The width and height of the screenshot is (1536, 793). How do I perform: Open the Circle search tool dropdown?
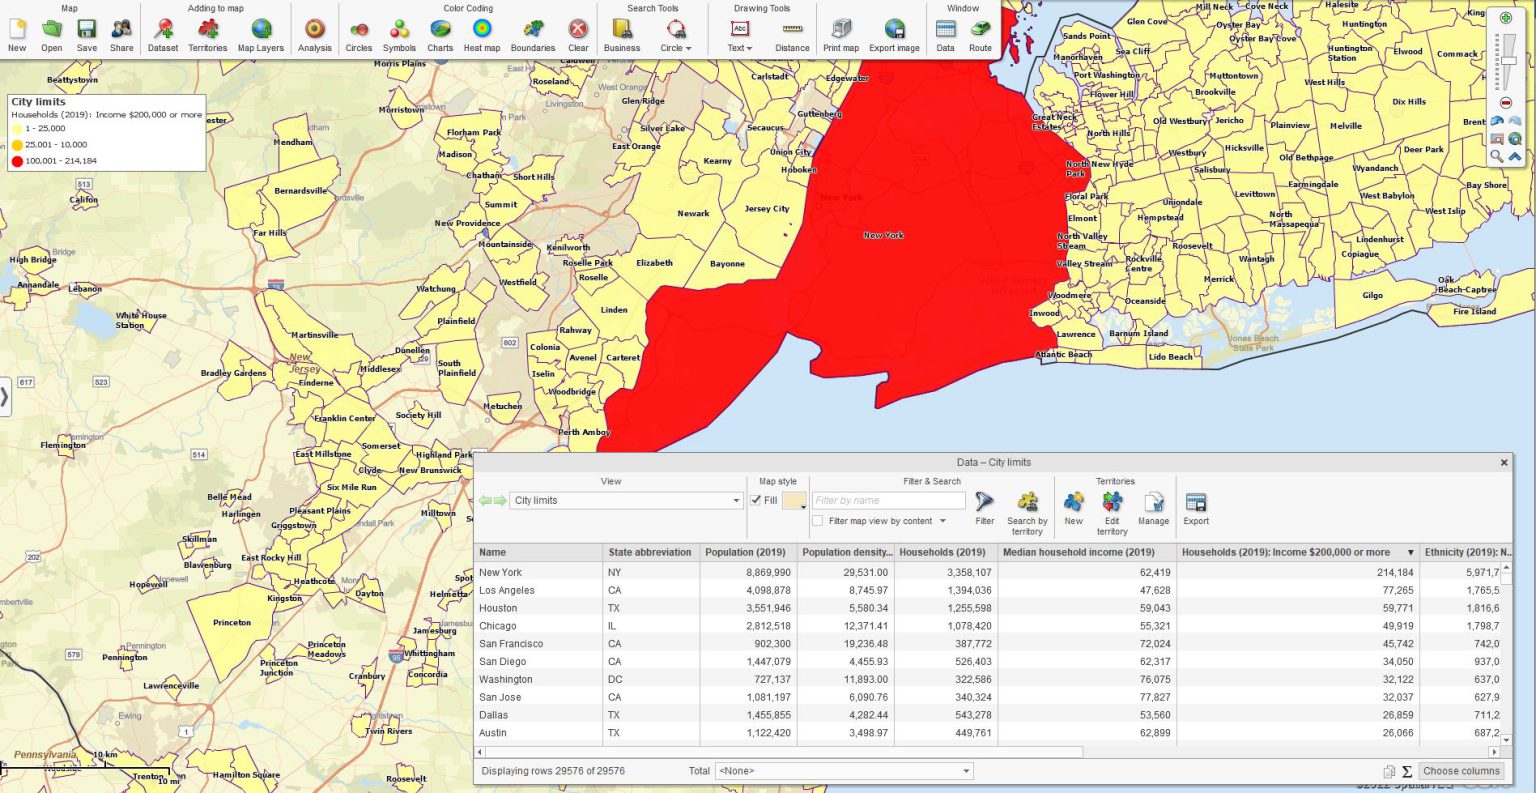pos(676,34)
